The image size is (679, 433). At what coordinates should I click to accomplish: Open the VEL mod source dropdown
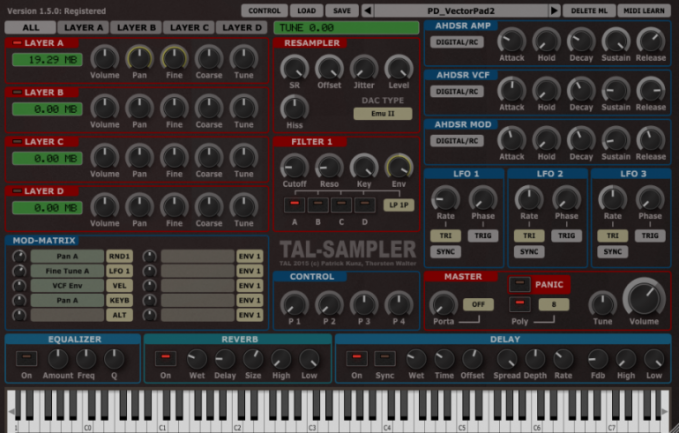[x=120, y=286]
